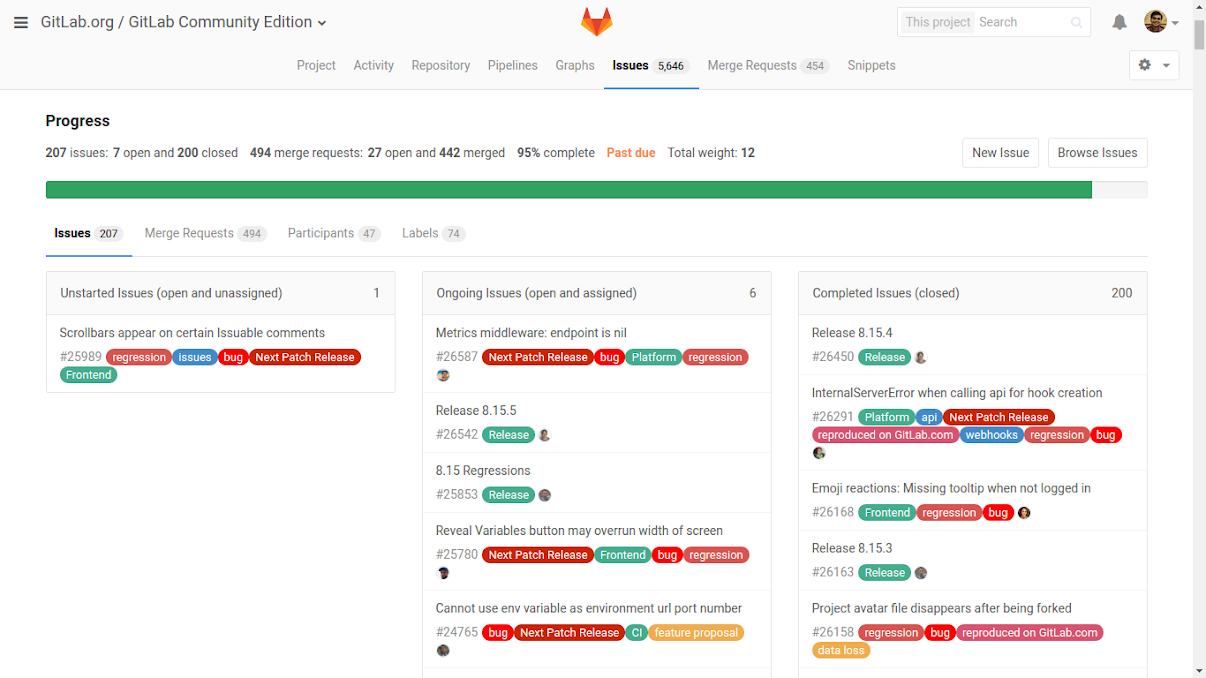Open issue Metrics middleware: endpoint is nil

531,333
